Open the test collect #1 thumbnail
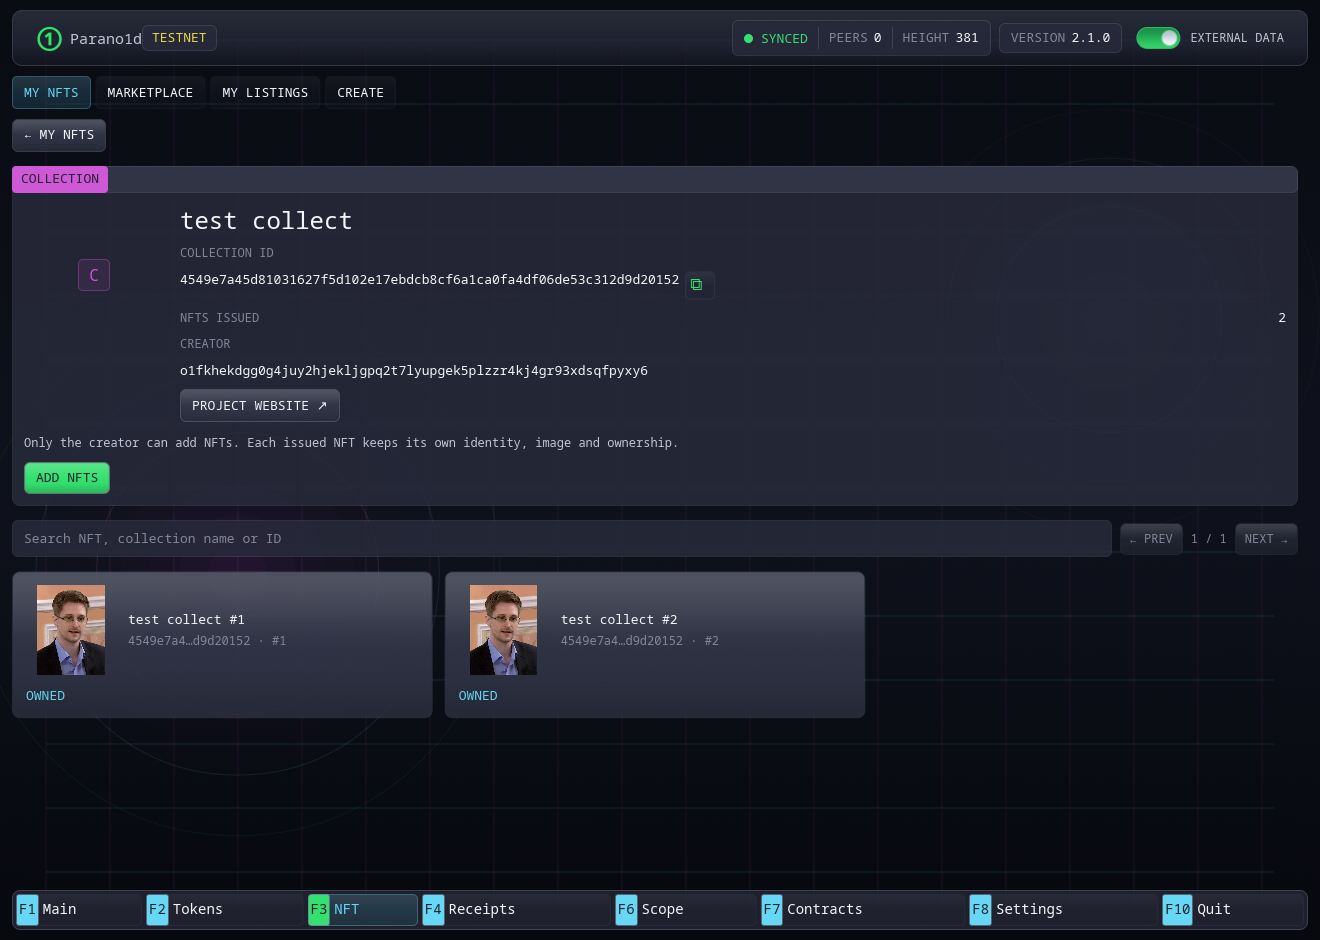Screen dimensions: 1320x940 tap(71, 630)
